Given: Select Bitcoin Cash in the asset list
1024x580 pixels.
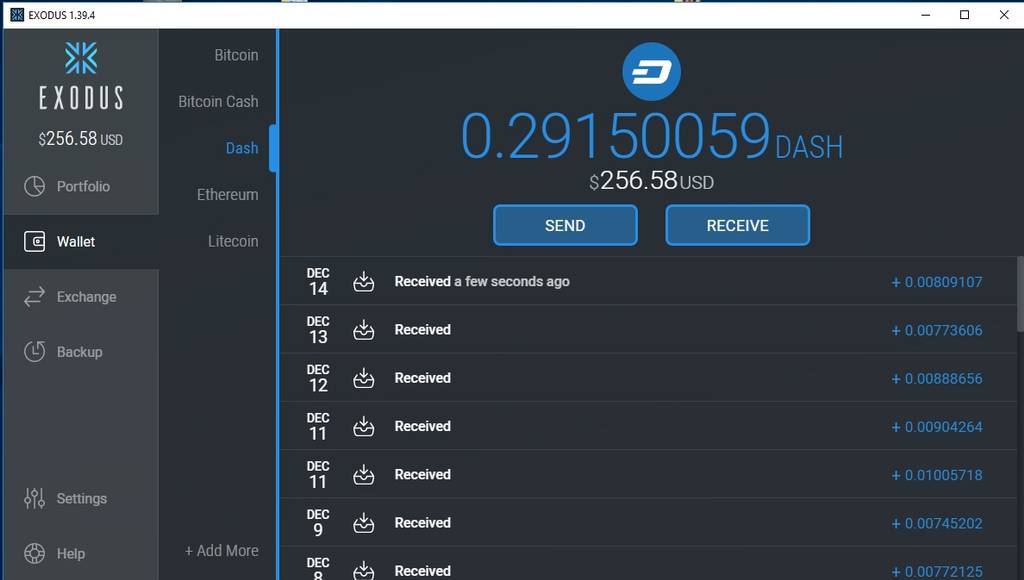Looking at the screenshot, I should [218, 101].
